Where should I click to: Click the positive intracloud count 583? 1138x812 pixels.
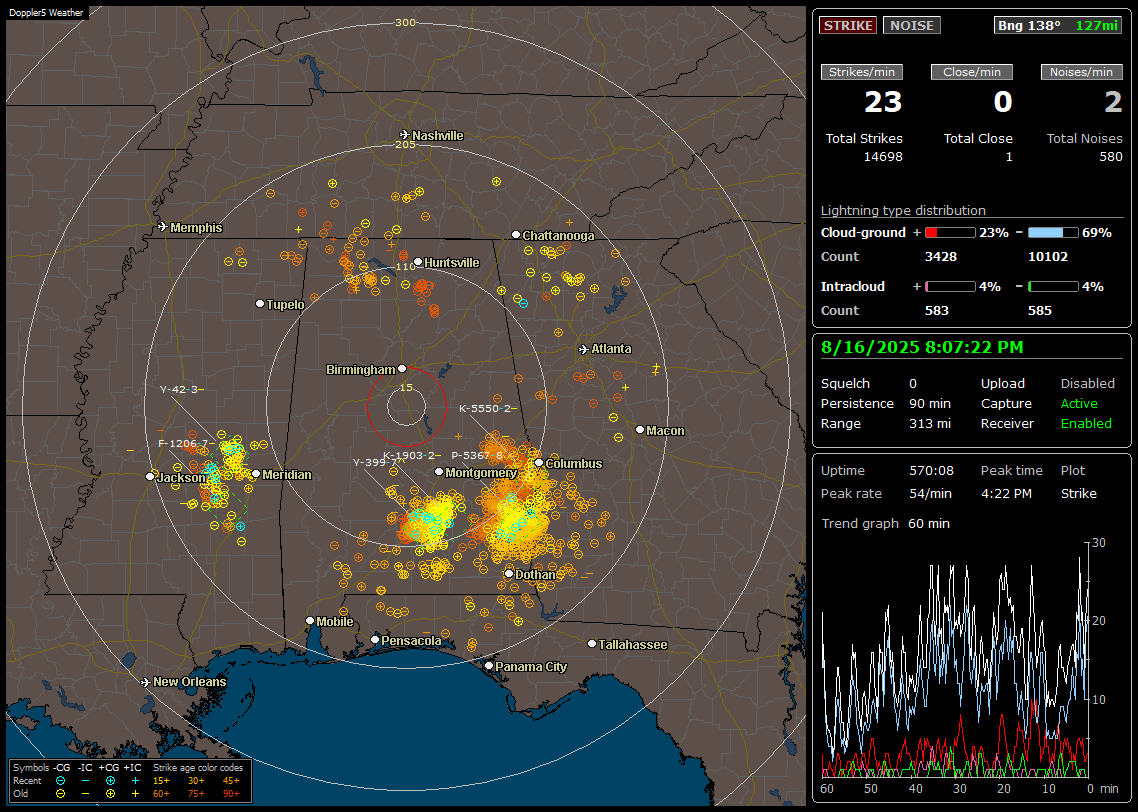click(936, 311)
